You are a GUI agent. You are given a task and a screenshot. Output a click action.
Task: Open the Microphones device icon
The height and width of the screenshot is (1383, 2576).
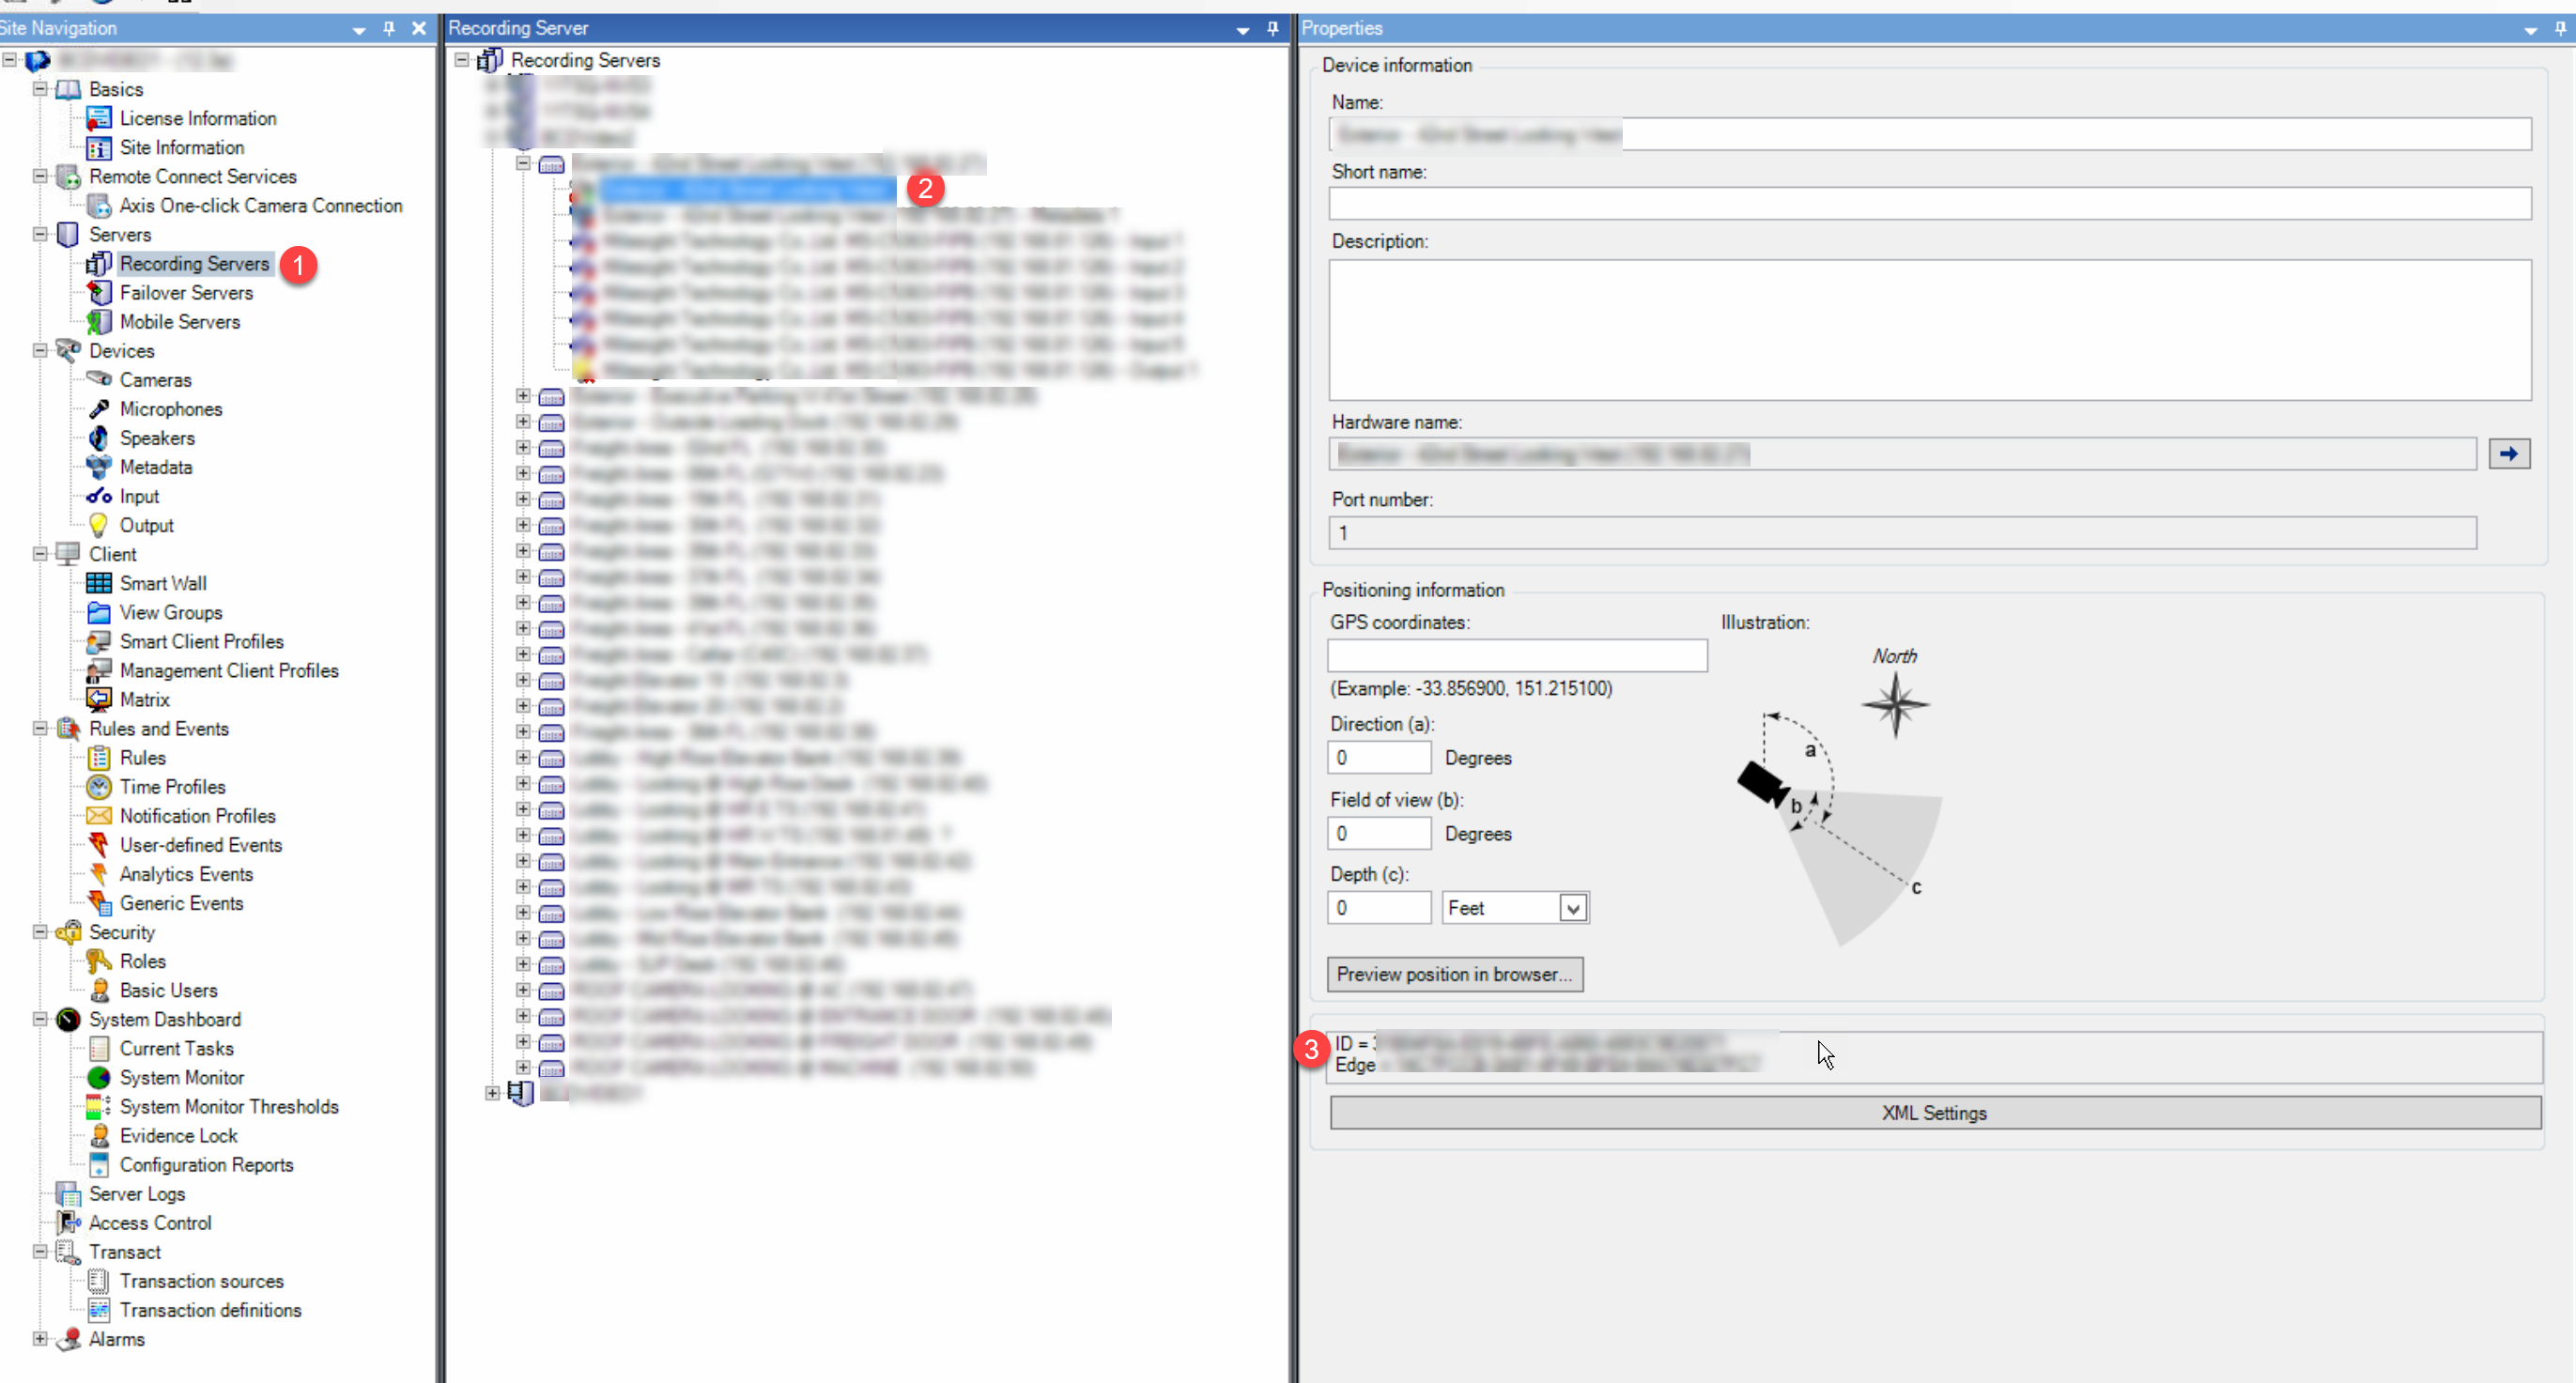click(x=98, y=409)
